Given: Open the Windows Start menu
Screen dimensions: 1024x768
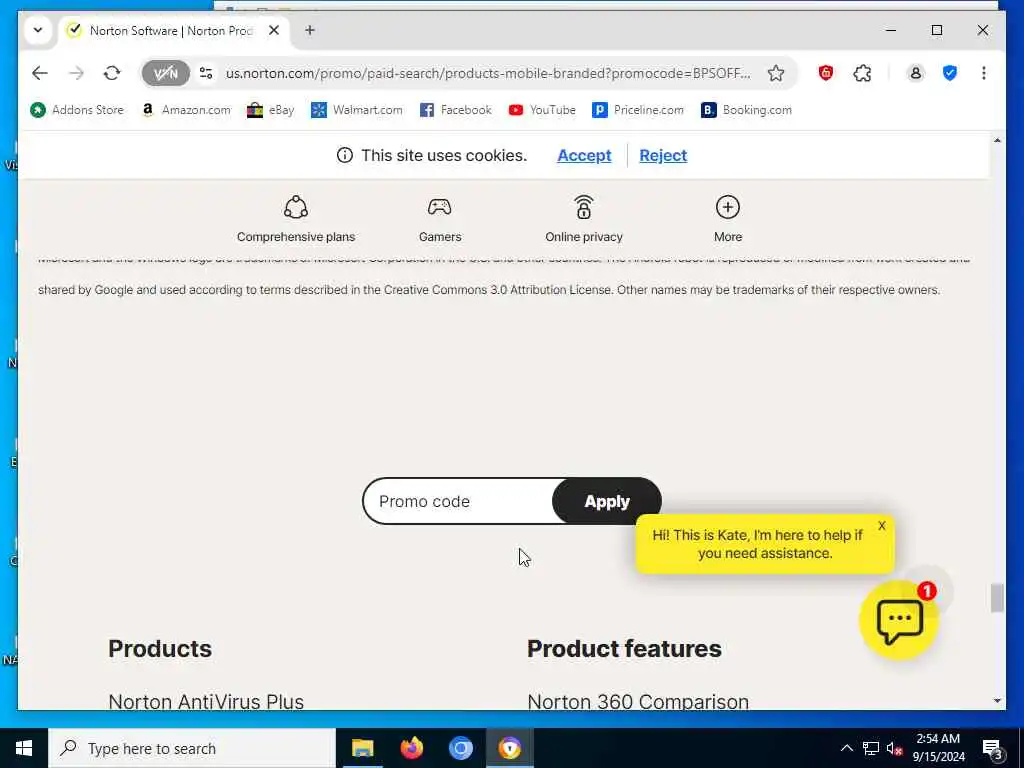Looking at the screenshot, I should pyautogui.click(x=24, y=748).
